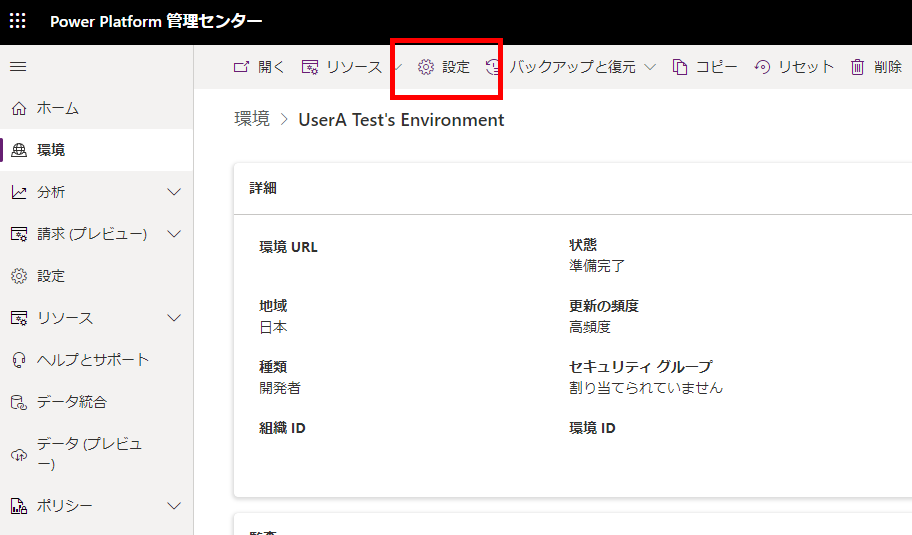912x535 pixels.
Task: Expand the 分析 chevron in sidebar
Action: click(x=174, y=192)
